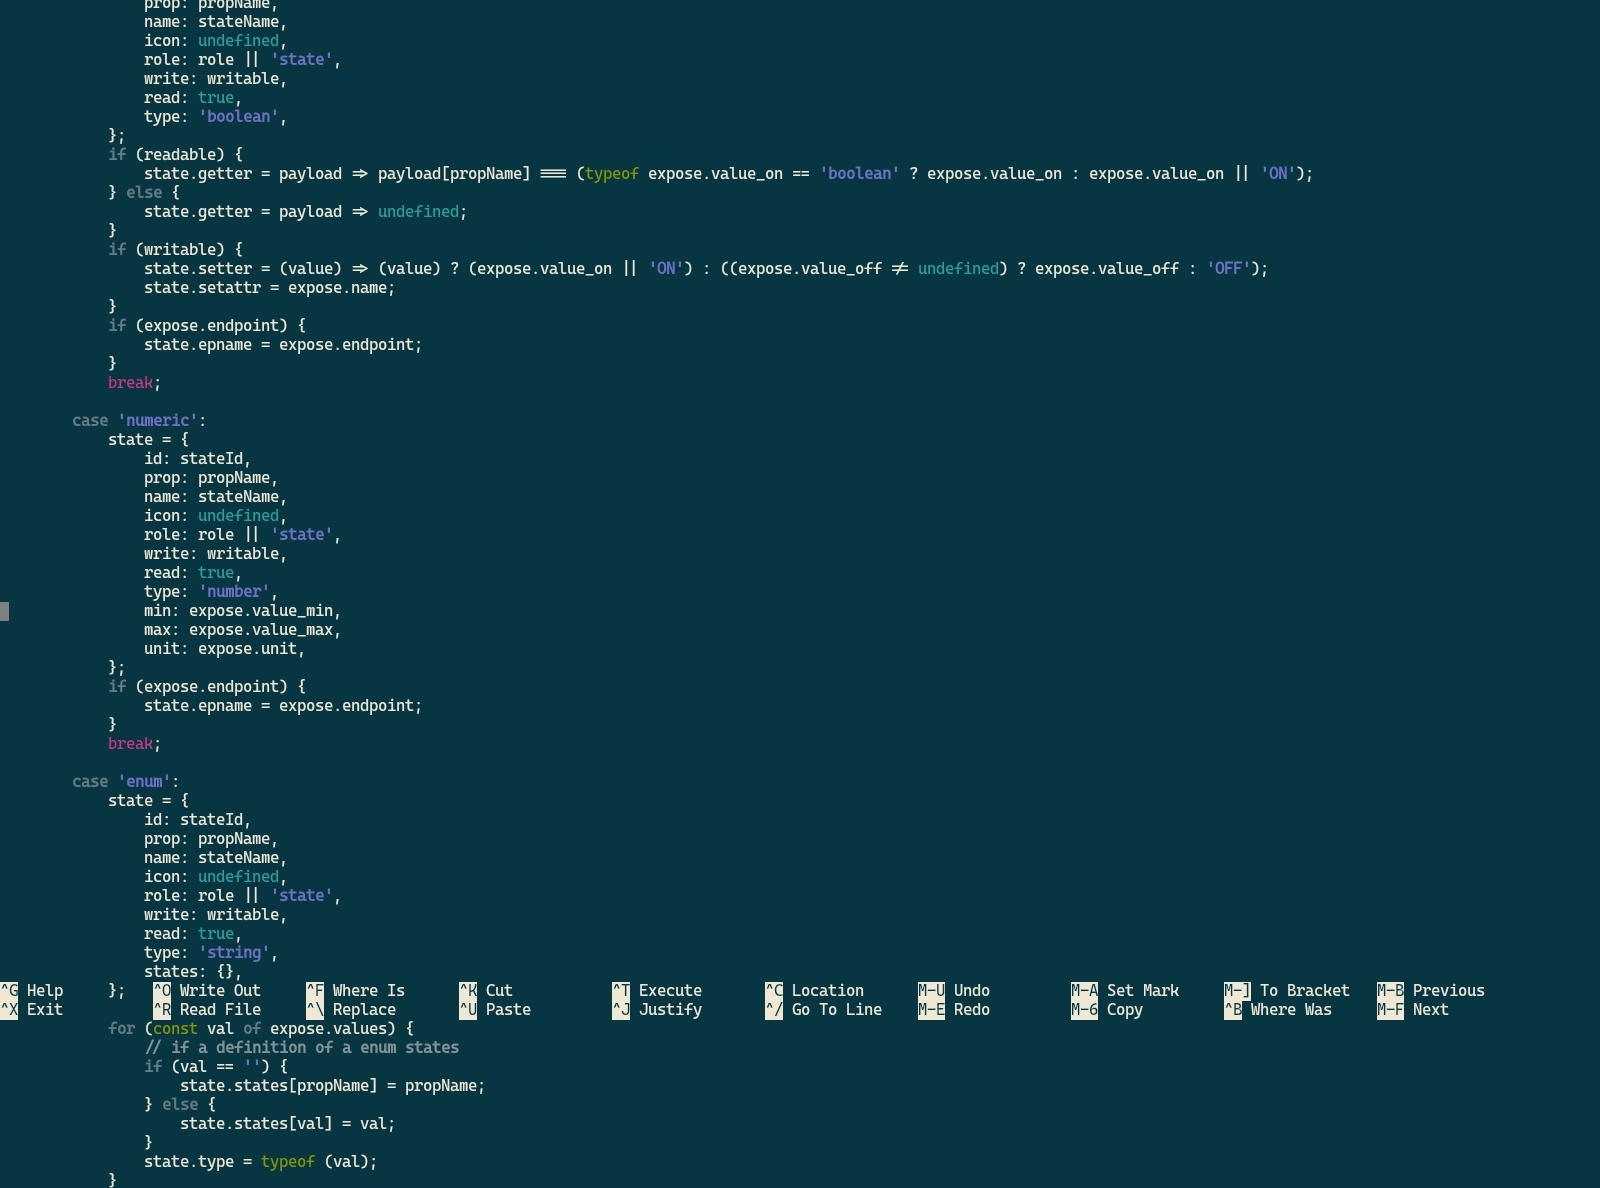Click the "max: expose.value_max," line
The width and height of the screenshot is (1600, 1188).
[x=242, y=630]
